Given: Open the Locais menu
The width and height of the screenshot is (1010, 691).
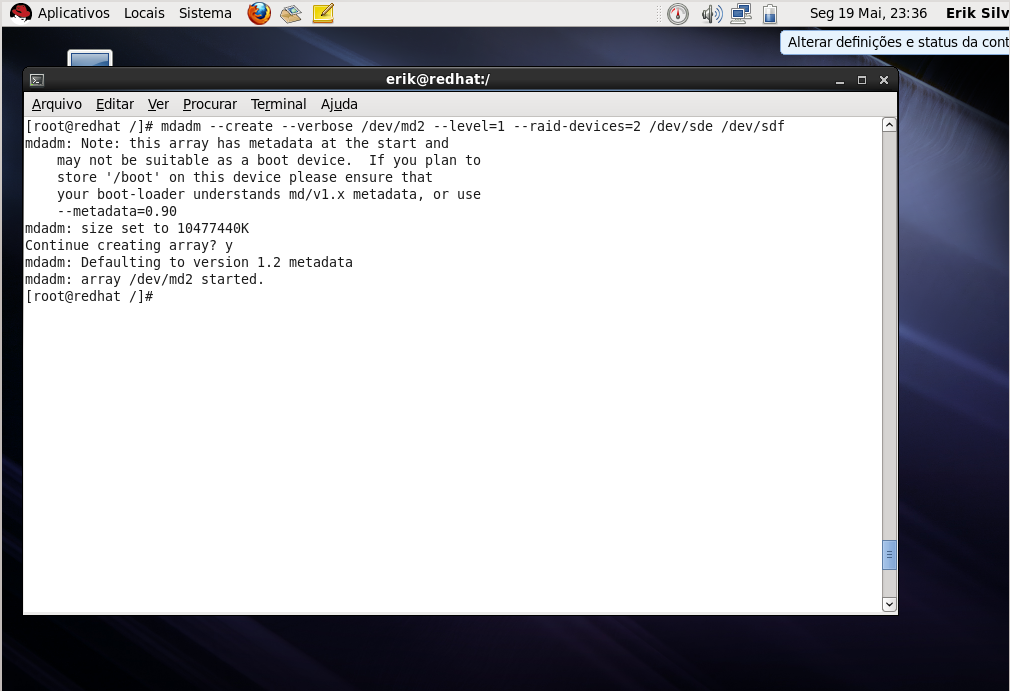Looking at the screenshot, I should (144, 13).
